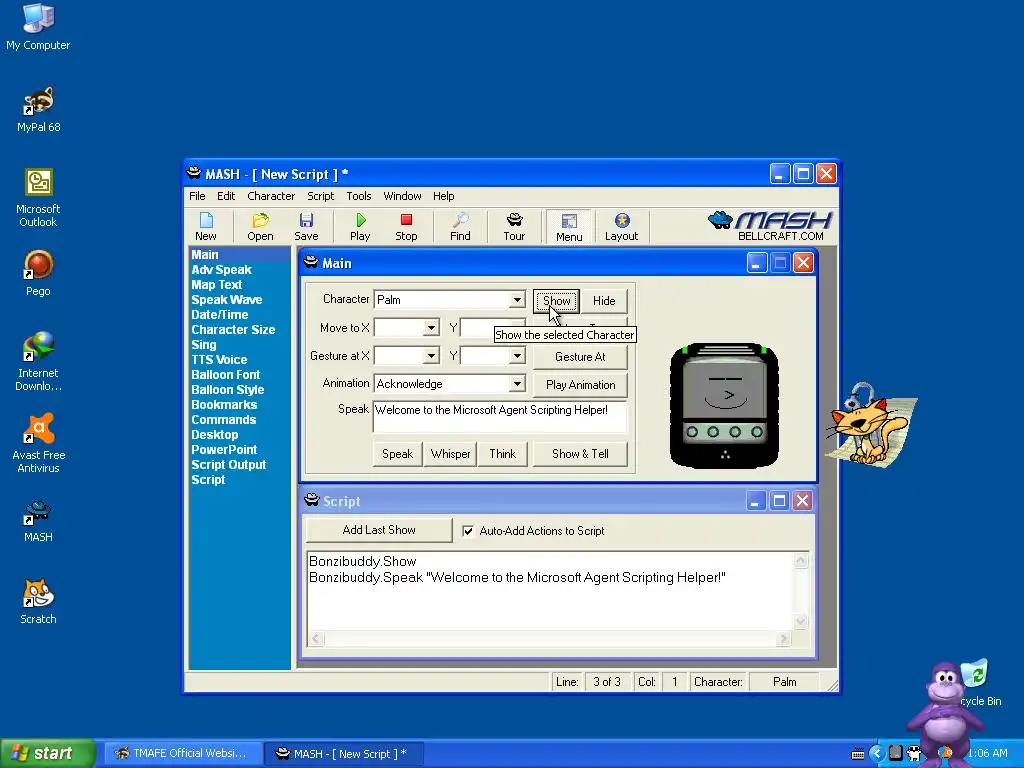Select PowerPoint in the sidebar
Screen dimensions: 1024x768
[x=224, y=450]
